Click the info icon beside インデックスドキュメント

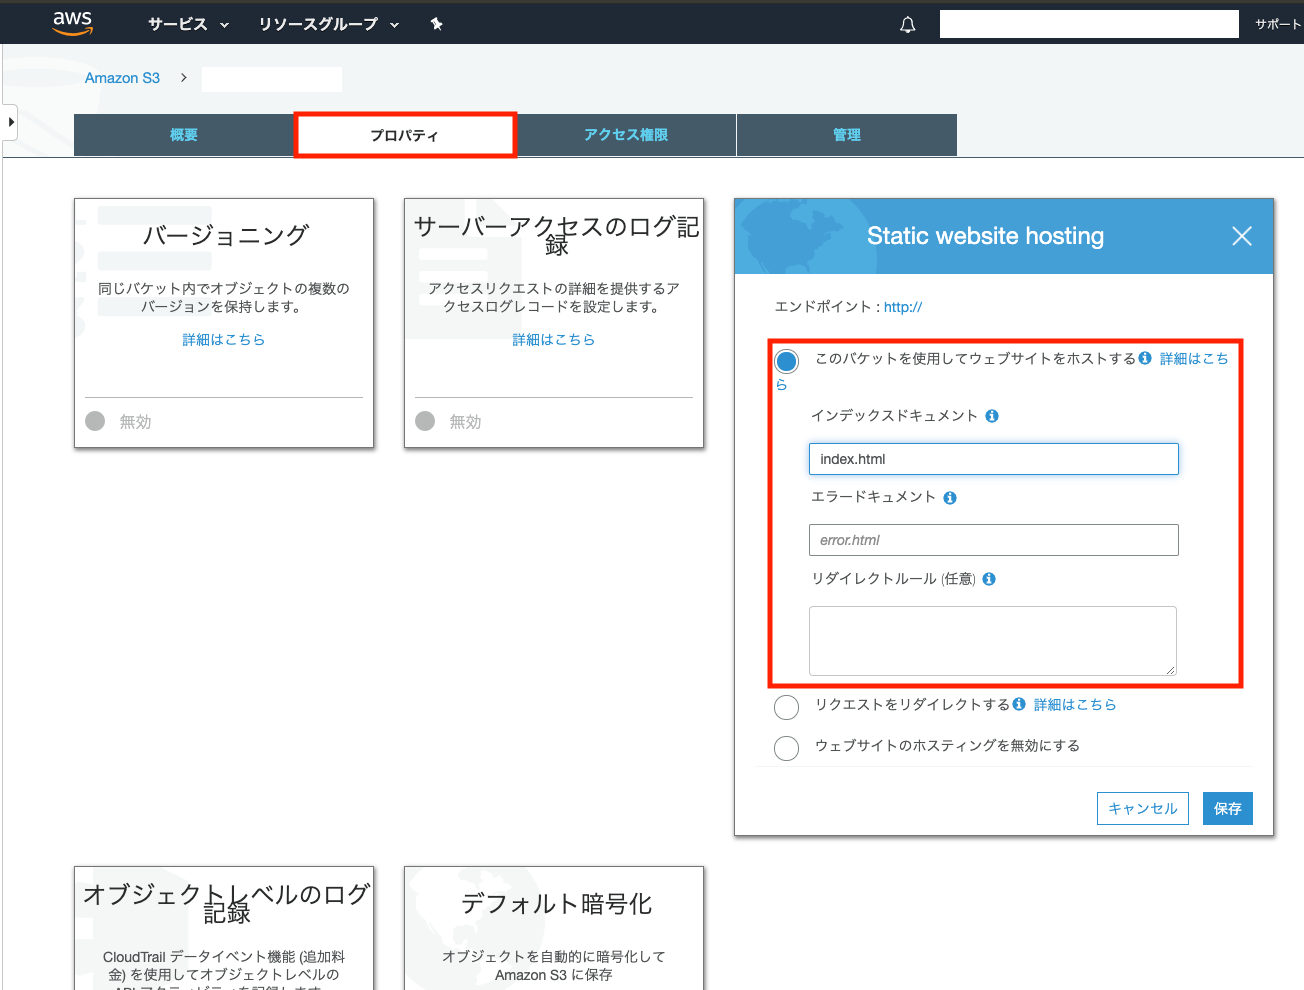992,415
